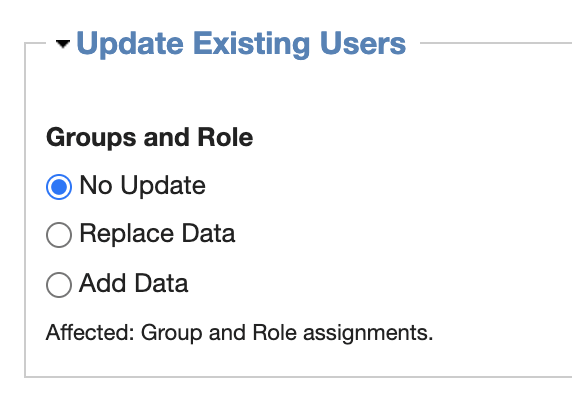Screen dimensions: 572x396
Task: Click the word Data beside the Add radio
Action: pos(161,283)
